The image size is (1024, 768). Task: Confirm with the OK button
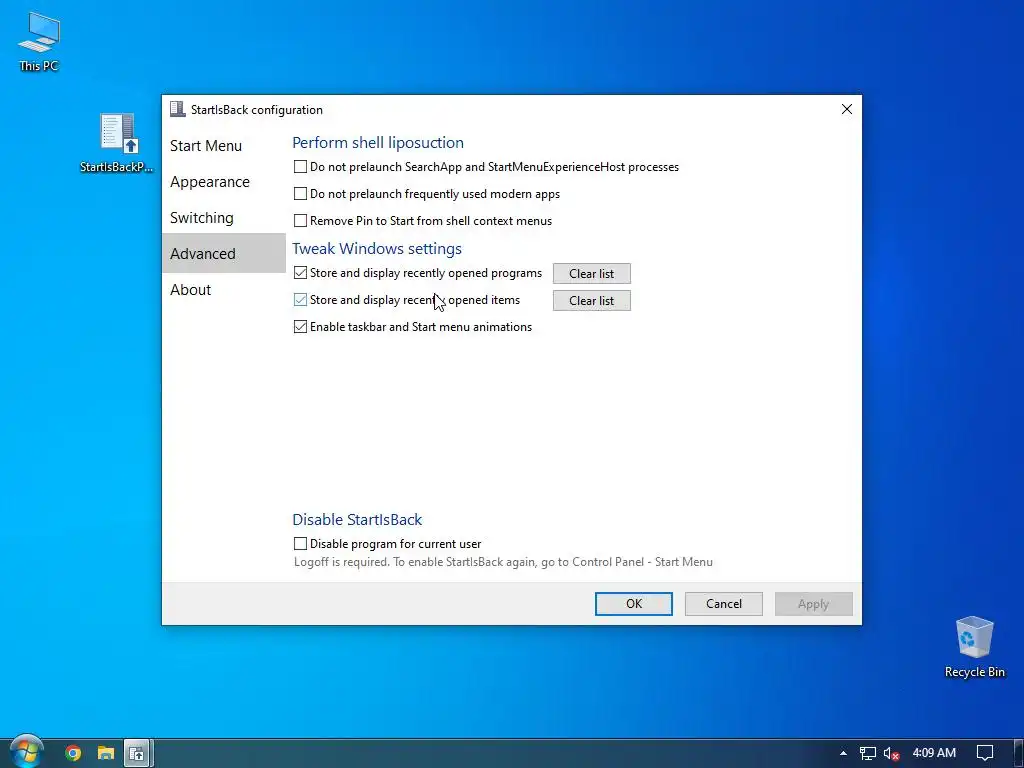[633, 603]
